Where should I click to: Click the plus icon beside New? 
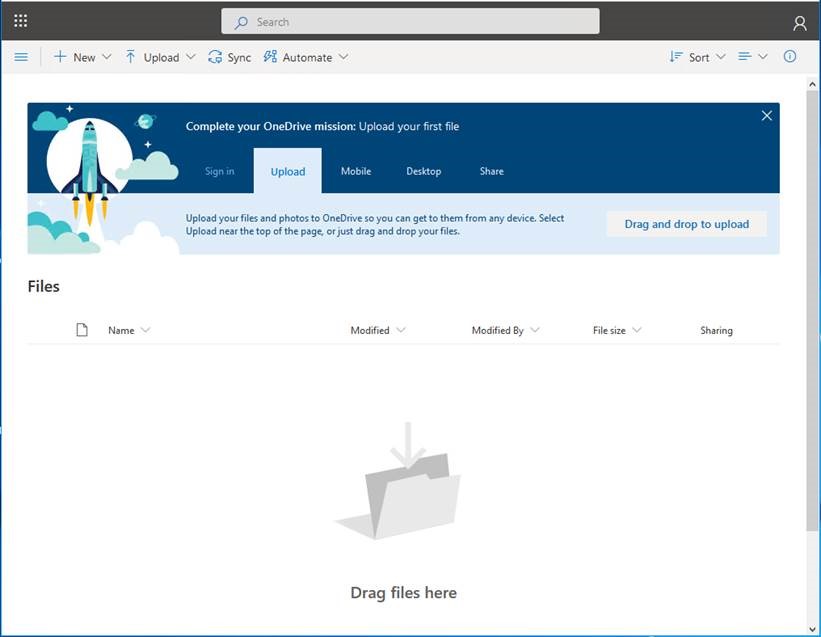click(x=60, y=57)
